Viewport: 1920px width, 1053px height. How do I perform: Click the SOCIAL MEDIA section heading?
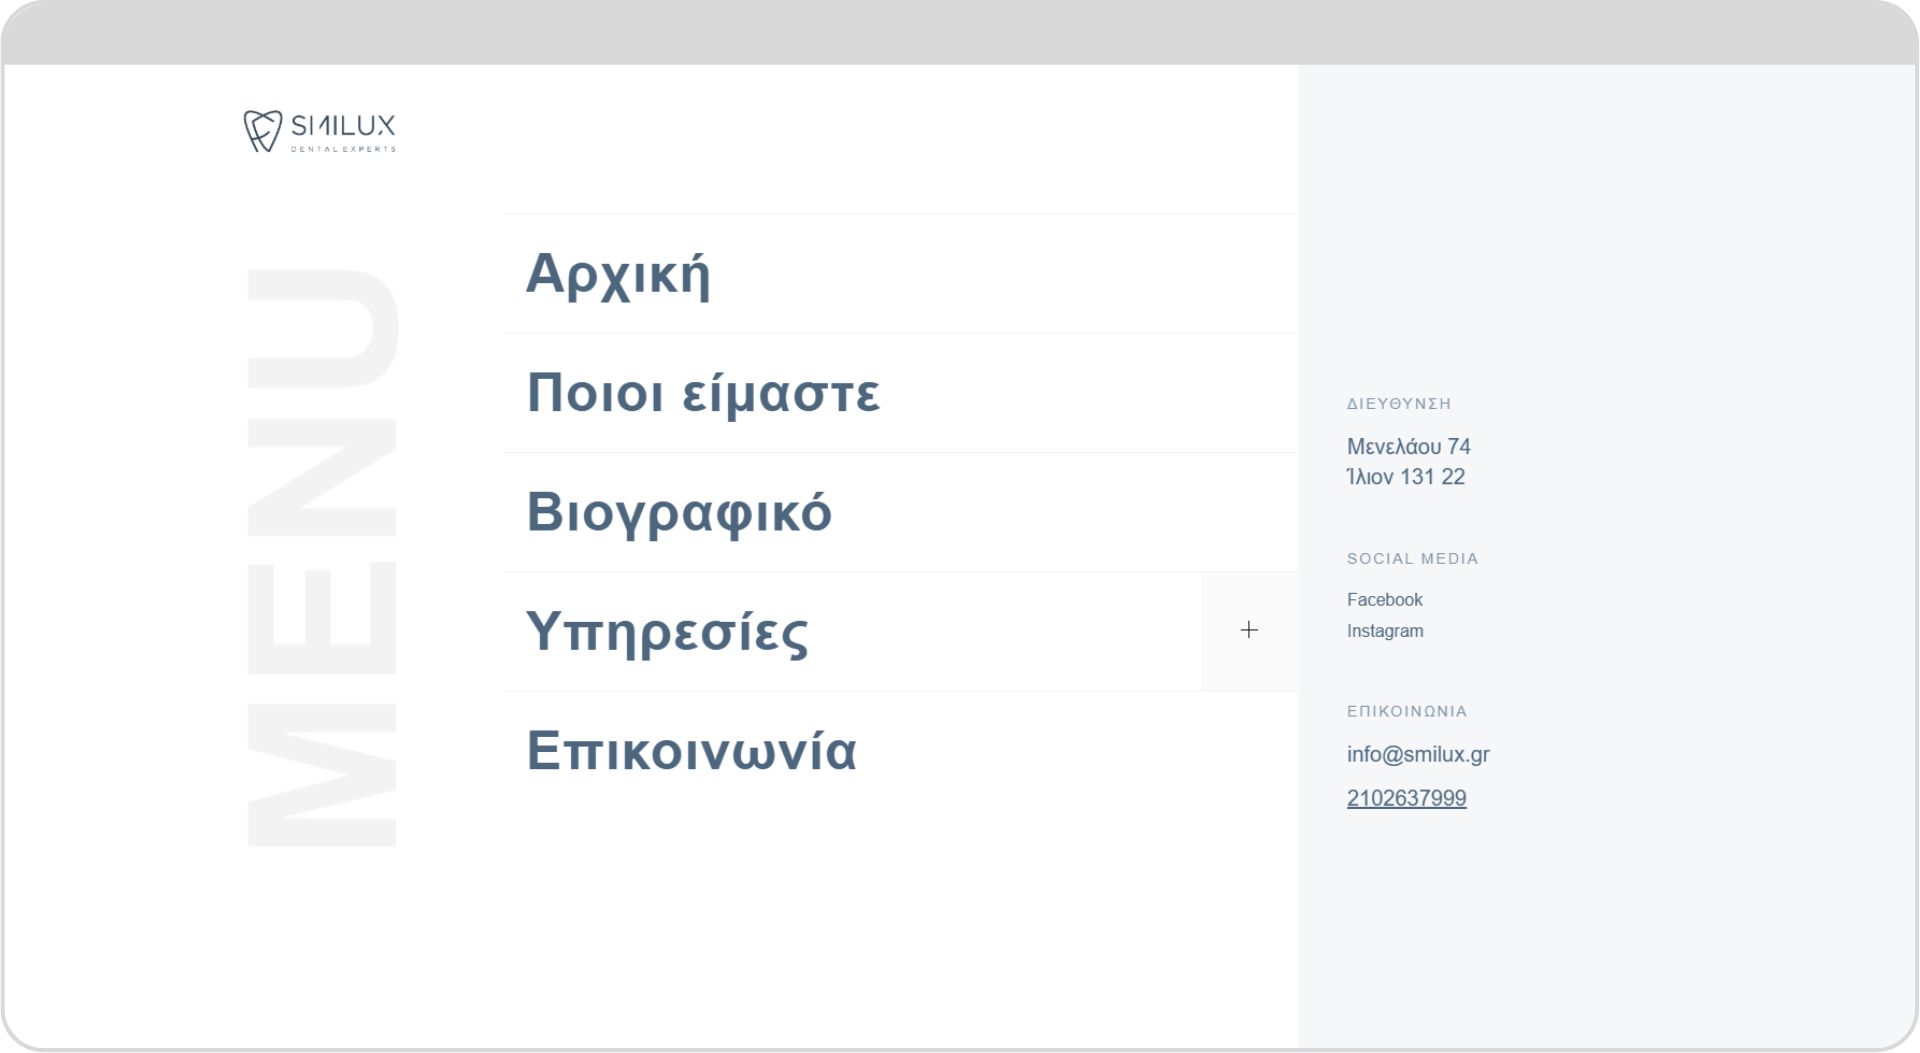pos(1412,559)
